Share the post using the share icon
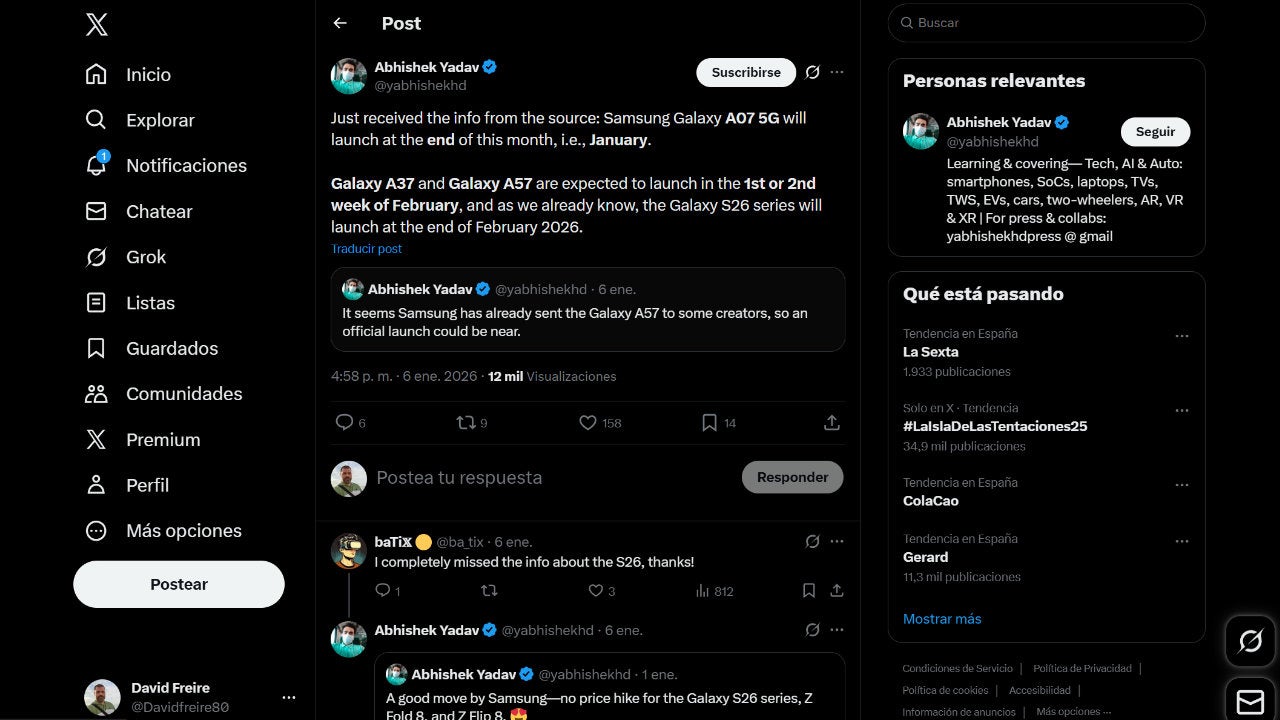This screenshot has height=720, width=1280. pyautogui.click(x=831, y=423)
